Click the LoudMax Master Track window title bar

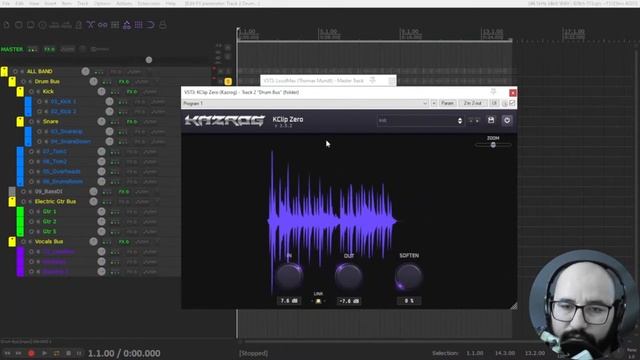[x=328, y=80]
